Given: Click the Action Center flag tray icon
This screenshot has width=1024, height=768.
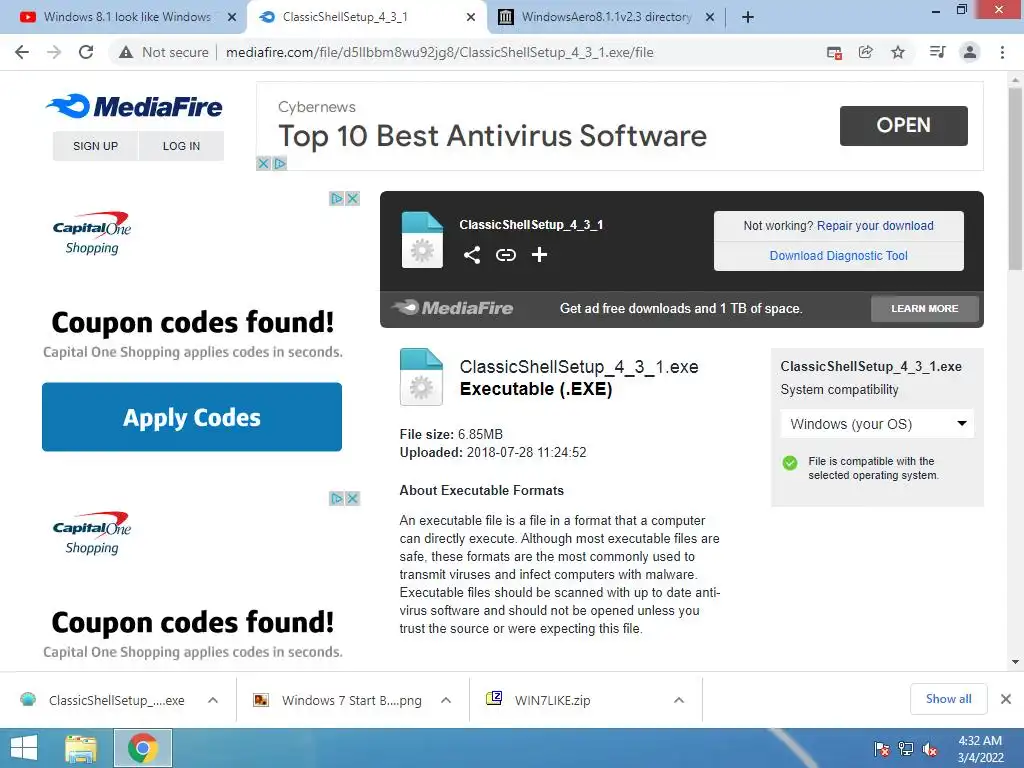Looking at the screenshot, I should pyautogui.click(x=882, y=749).
